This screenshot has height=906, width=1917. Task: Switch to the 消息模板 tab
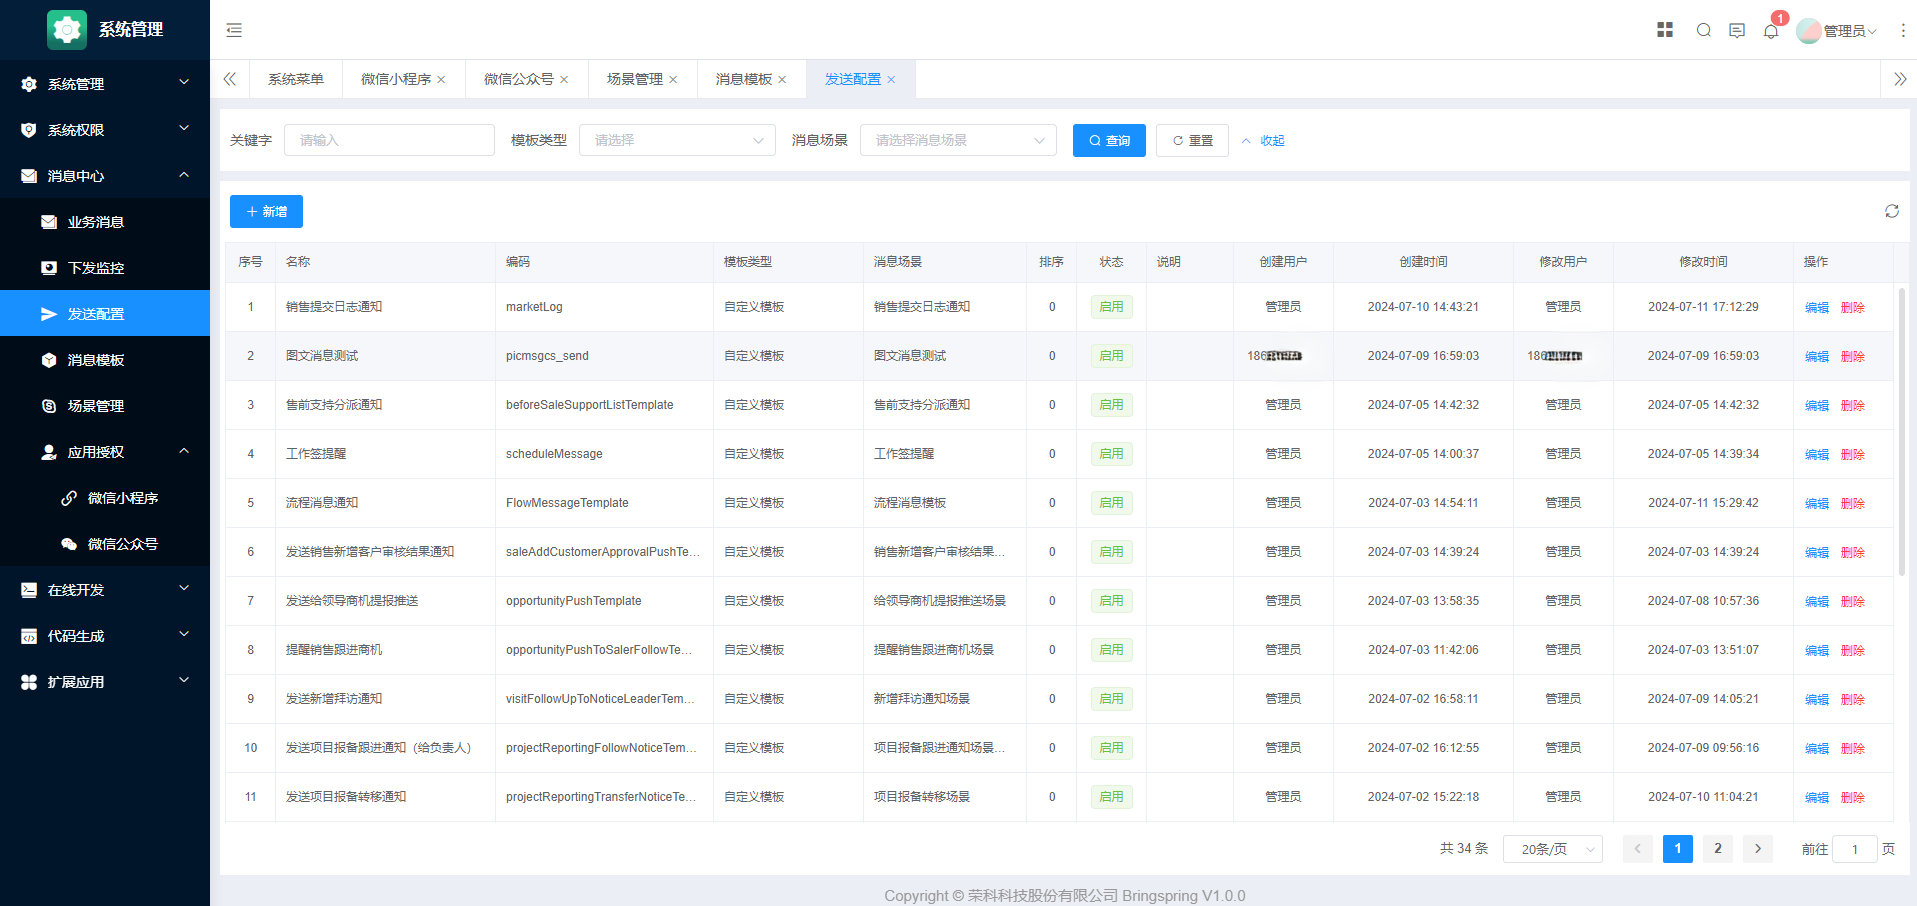[x=743, y=79]
